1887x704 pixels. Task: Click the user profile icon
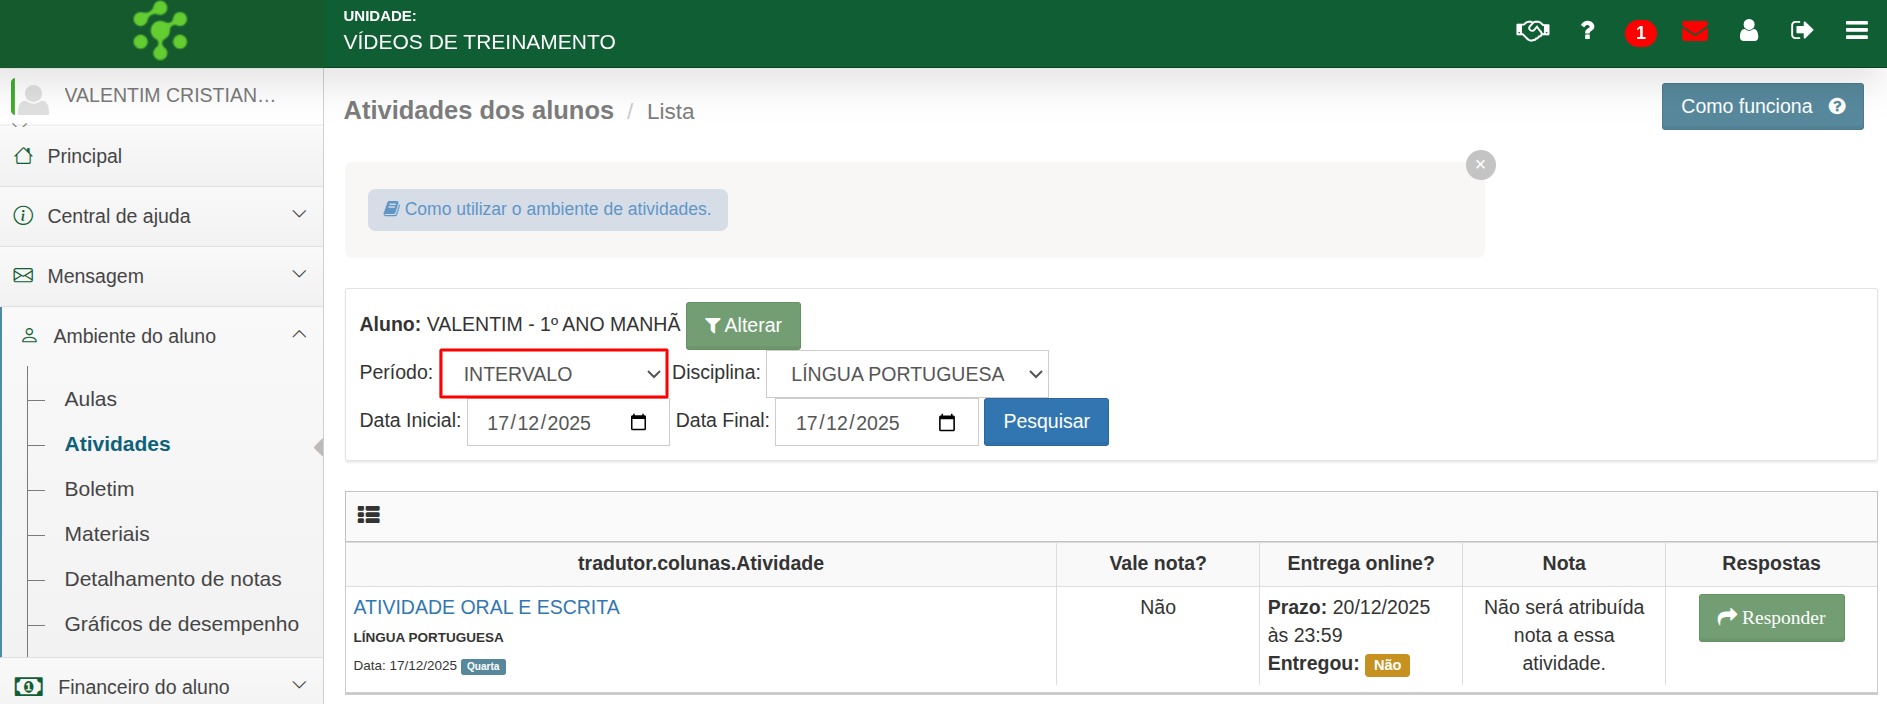coord(1748,31)
